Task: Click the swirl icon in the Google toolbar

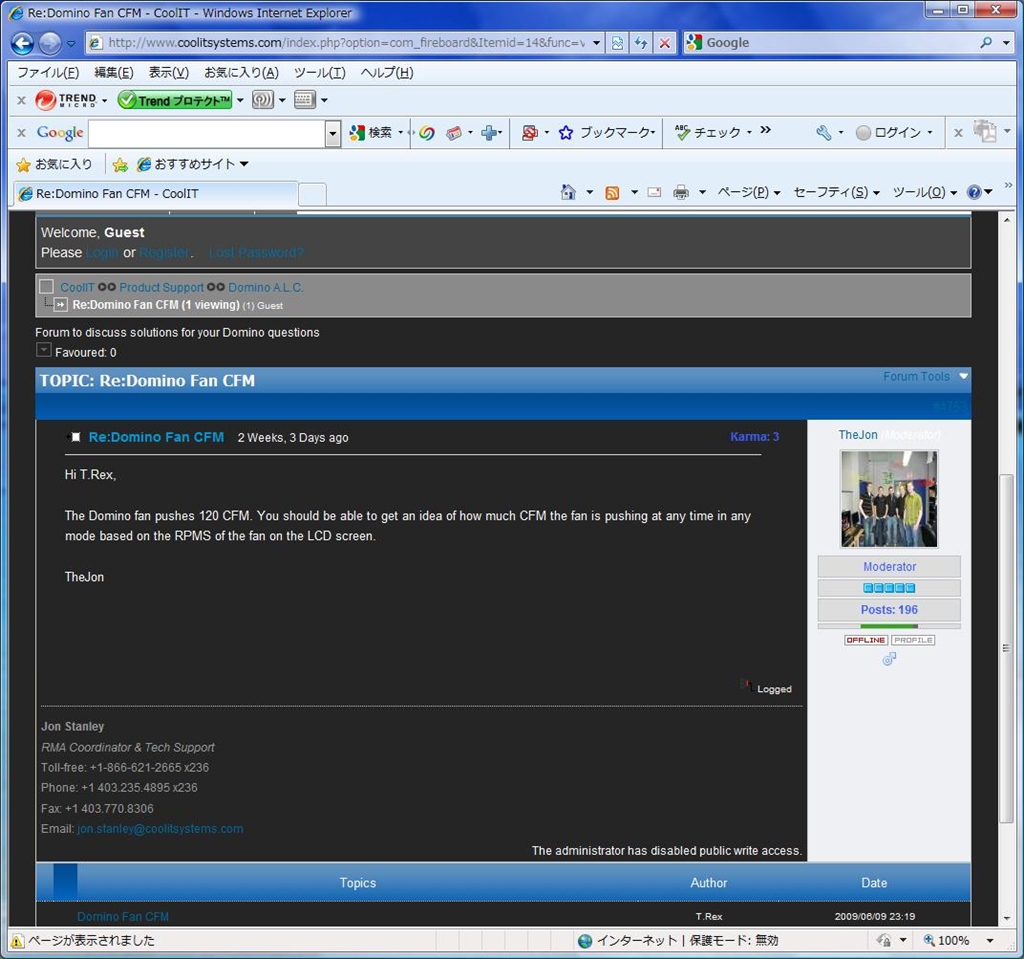Action: pos(427,133)
